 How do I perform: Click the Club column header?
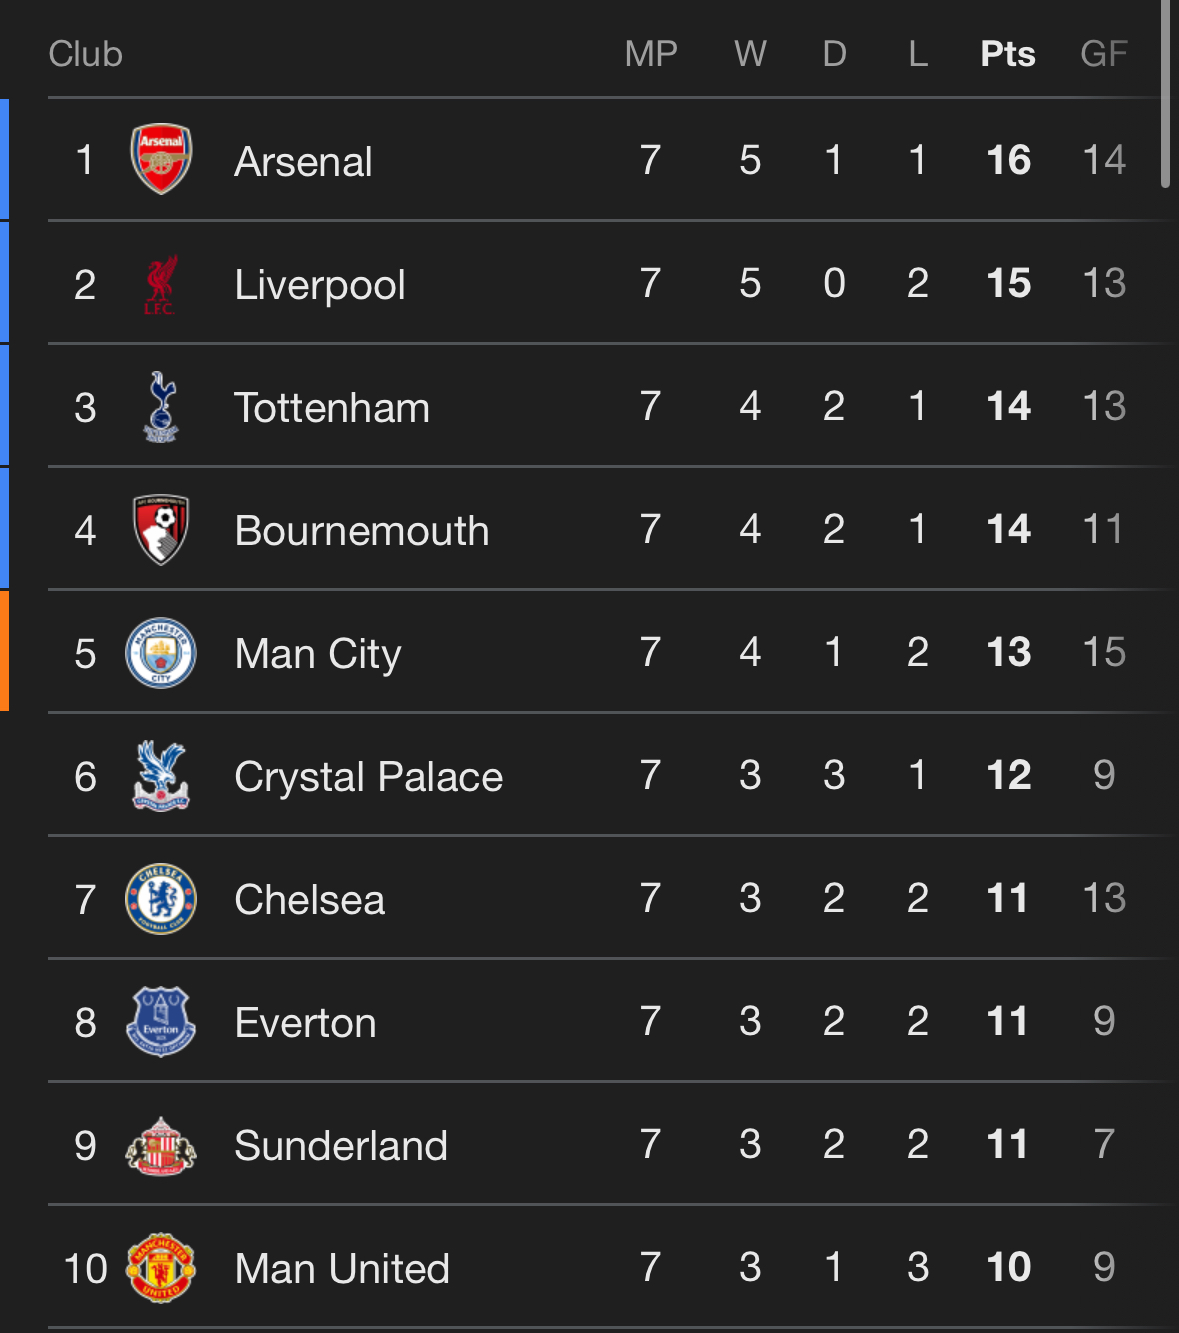[x=86, y=54]
